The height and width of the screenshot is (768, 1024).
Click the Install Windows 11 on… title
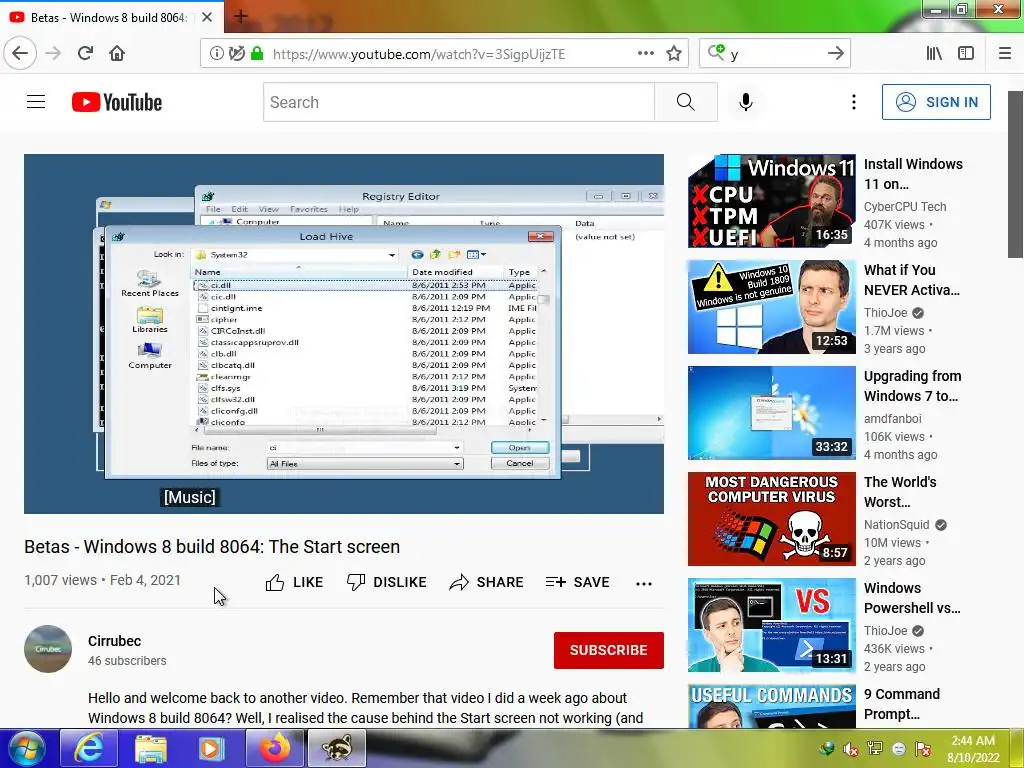tap(913, 174)
